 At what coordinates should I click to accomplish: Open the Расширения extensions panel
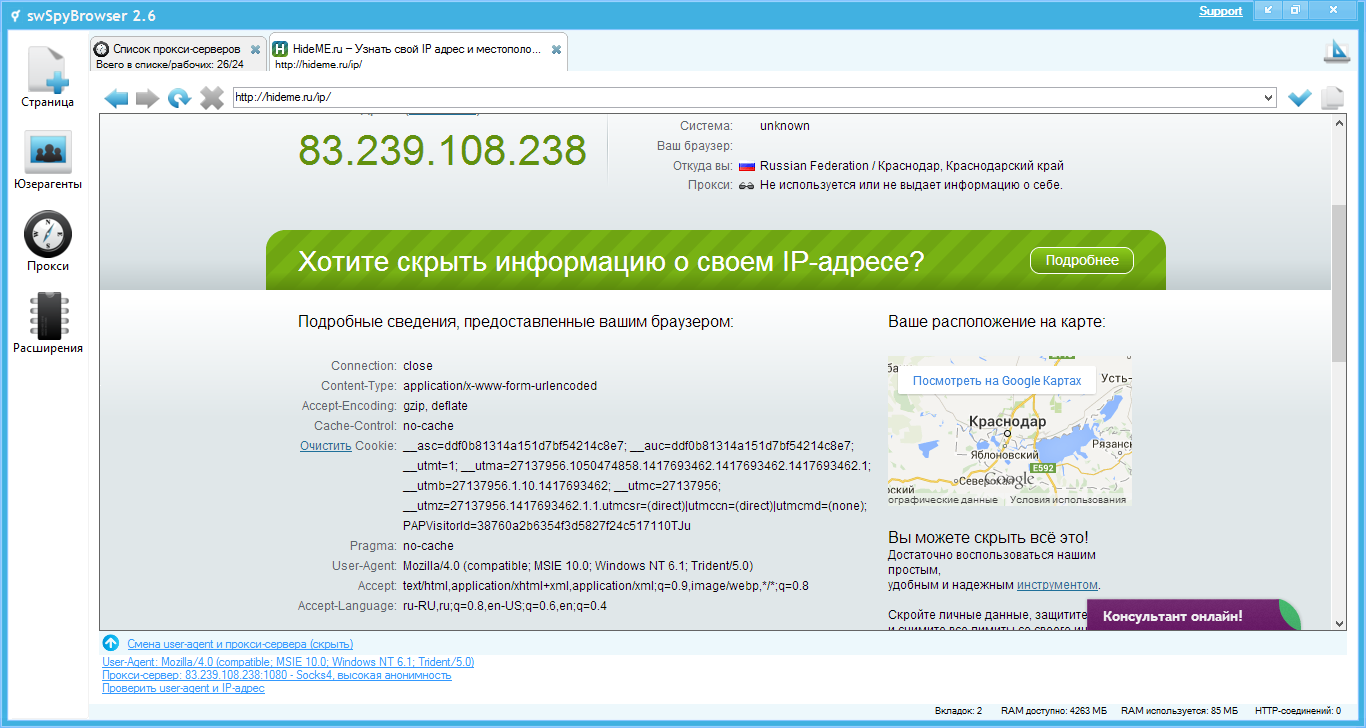click(x=47, y=324)
